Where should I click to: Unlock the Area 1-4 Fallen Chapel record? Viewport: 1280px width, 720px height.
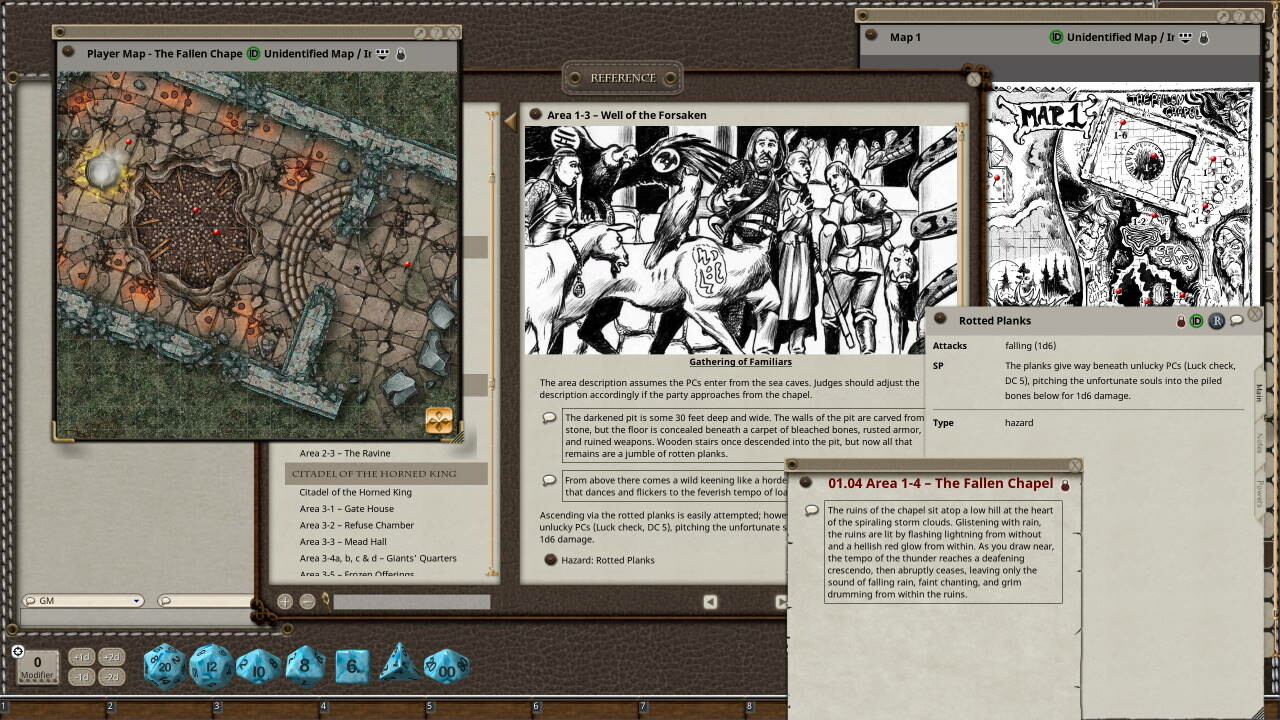1065,485
